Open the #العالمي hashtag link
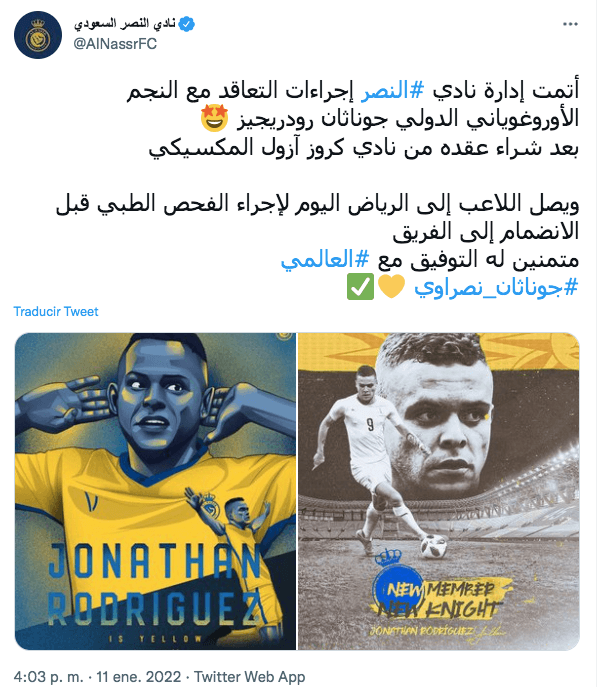597x687 pixels. (x=325, y=260)
